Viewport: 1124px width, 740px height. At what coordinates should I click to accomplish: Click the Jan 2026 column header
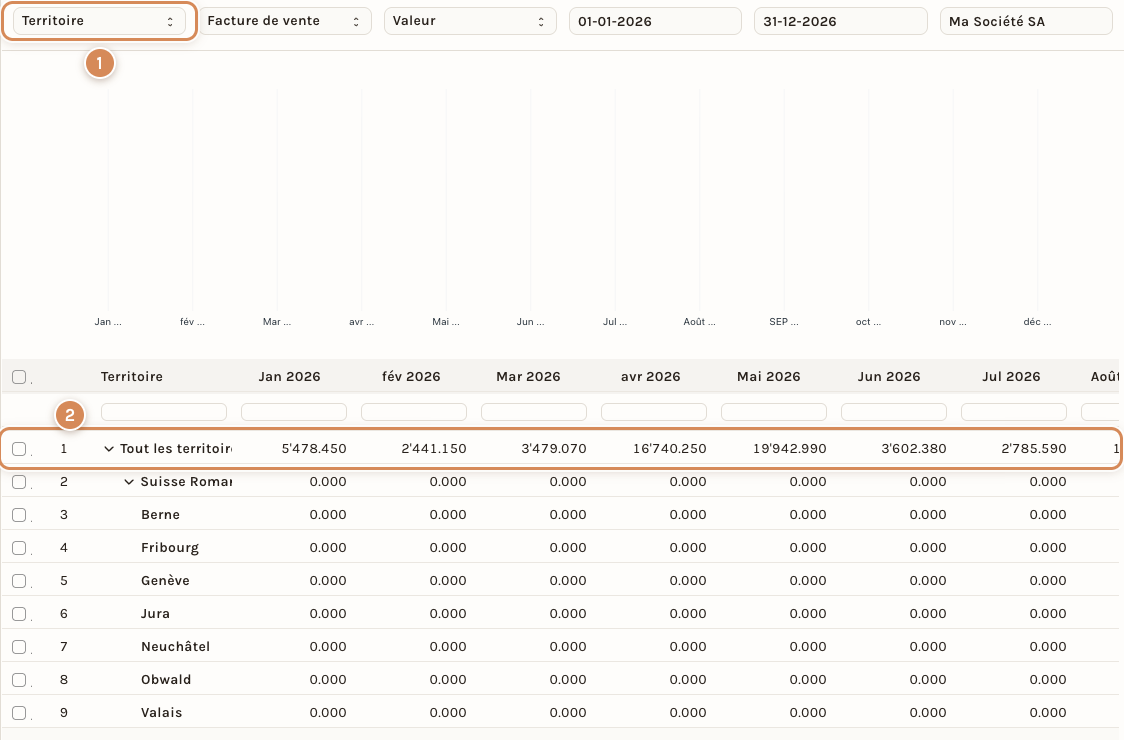click(x=290, y=376)
